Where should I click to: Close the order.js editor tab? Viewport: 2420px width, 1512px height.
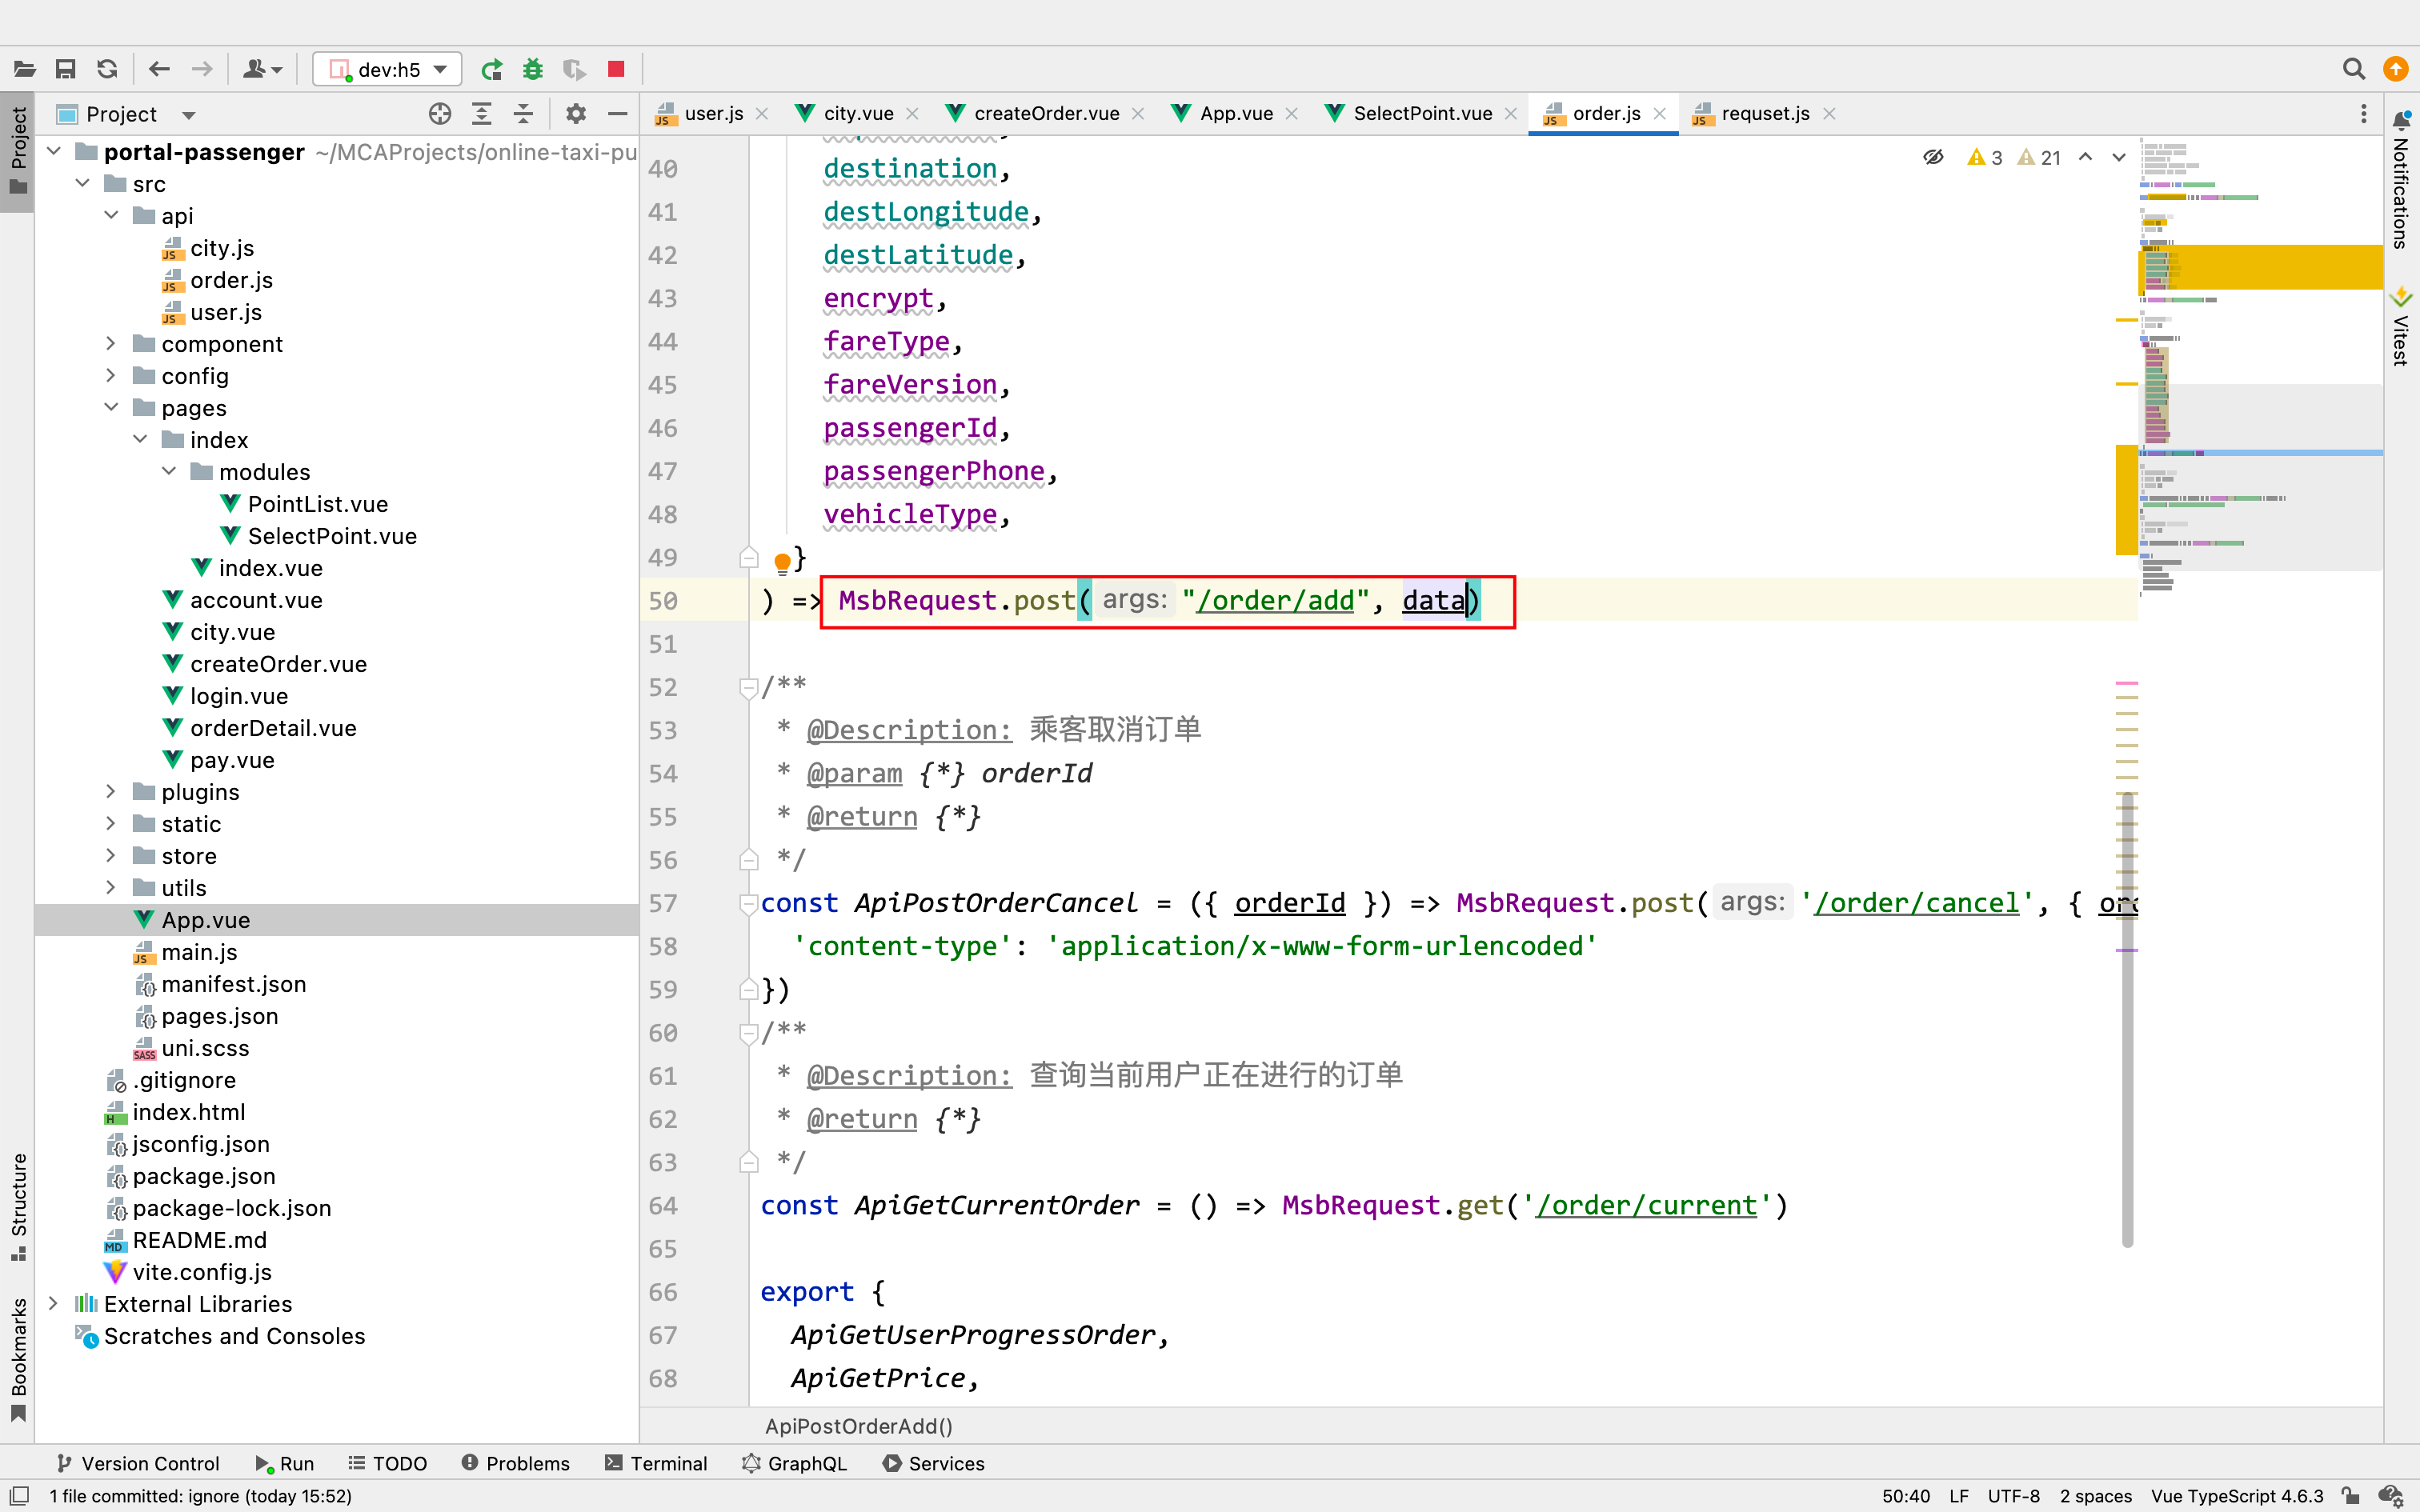point(1660,114)
